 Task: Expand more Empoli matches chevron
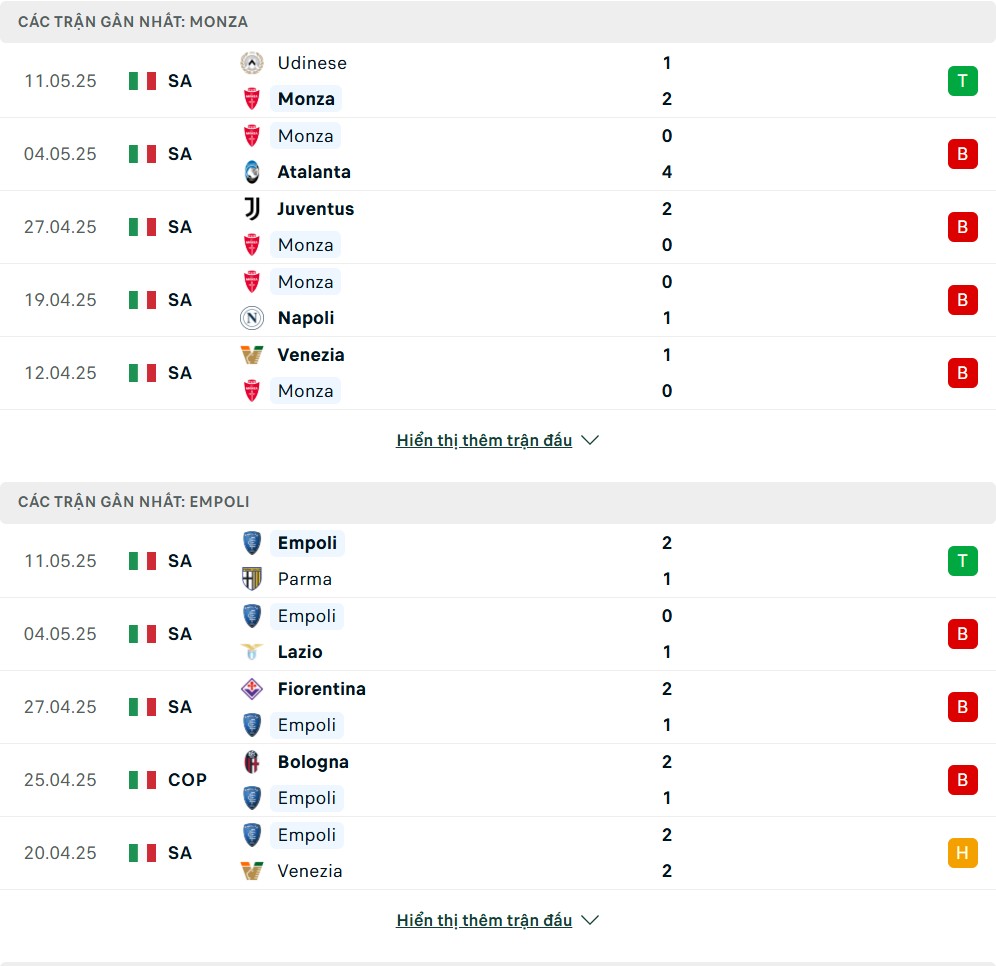[x=590, y=920]
